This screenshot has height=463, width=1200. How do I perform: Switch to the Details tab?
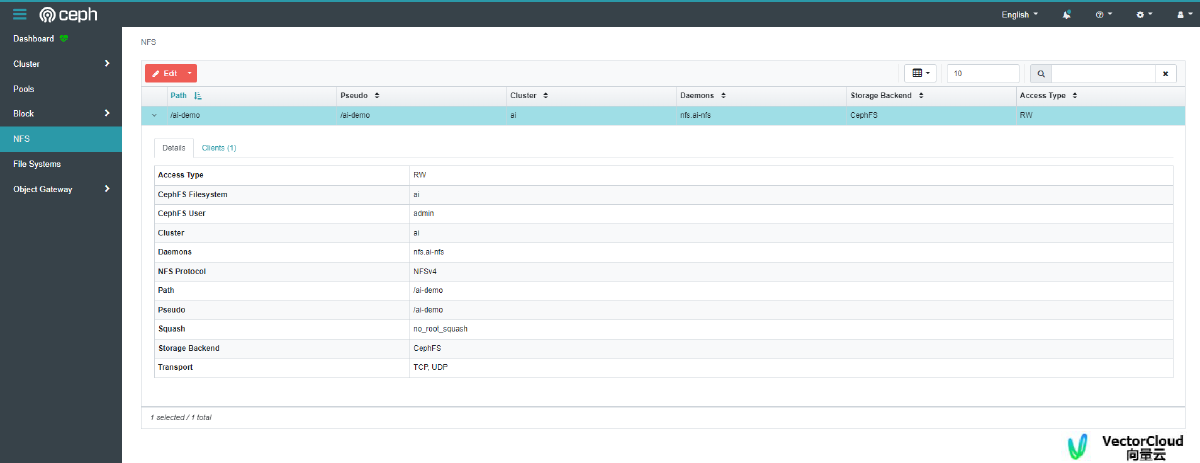pos(173,147)
